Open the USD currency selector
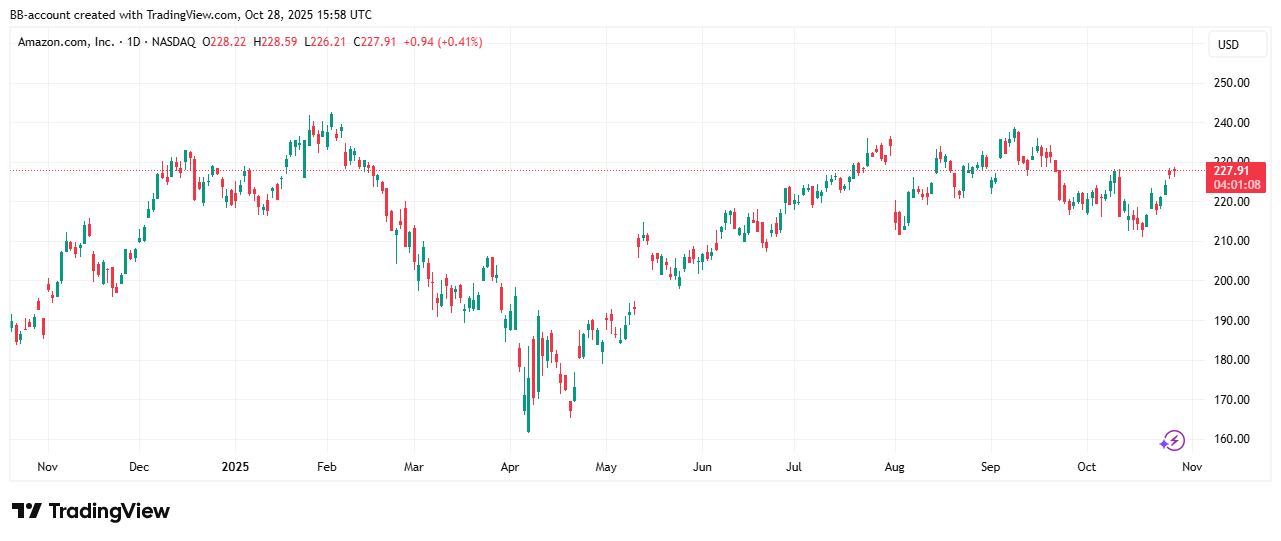1281x541 pixels. pyautogui.click(x=1227, y=45)
